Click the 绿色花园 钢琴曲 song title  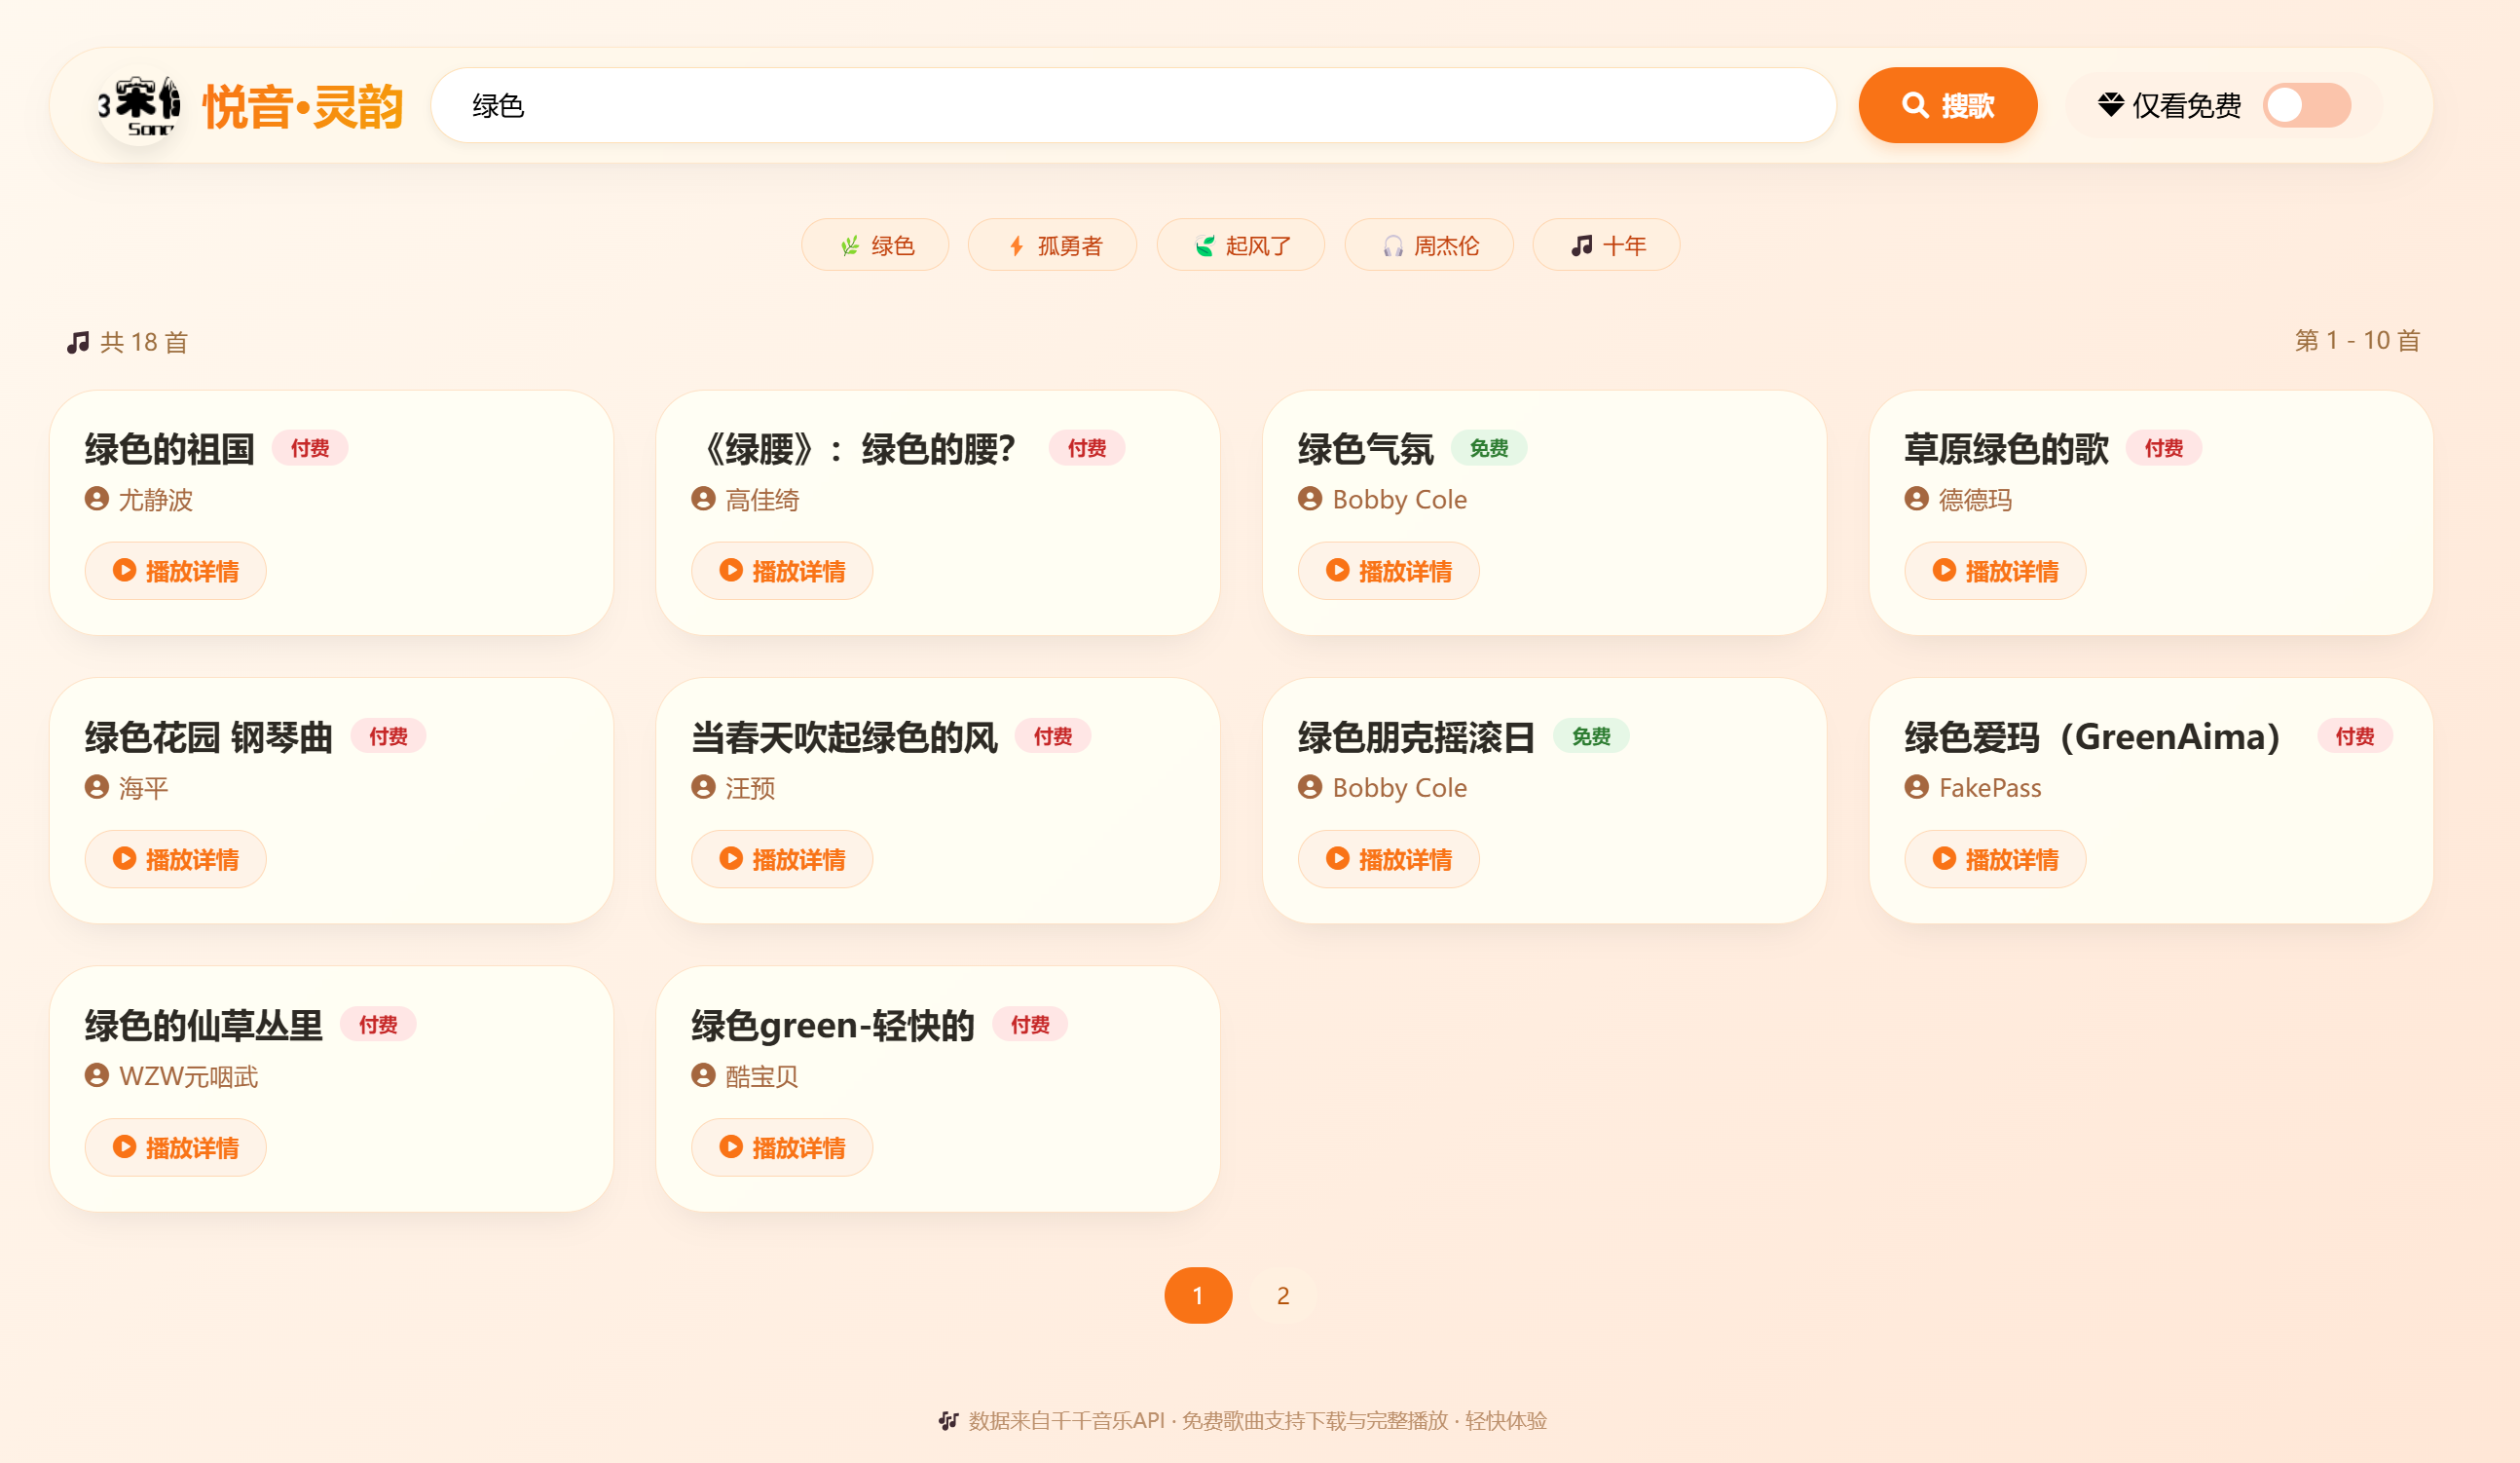209,737
